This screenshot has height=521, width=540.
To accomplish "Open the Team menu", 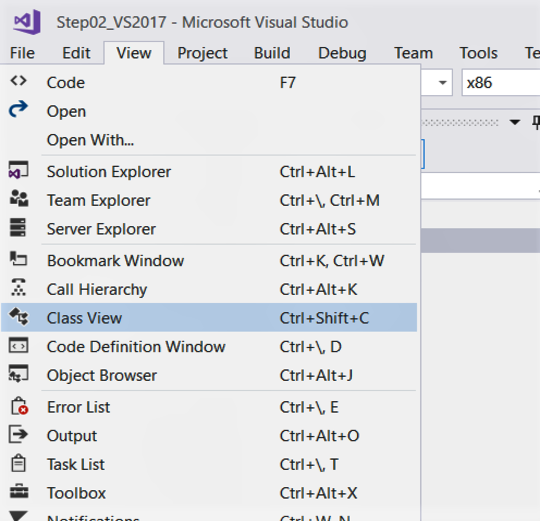I will (x=413, y=53).
